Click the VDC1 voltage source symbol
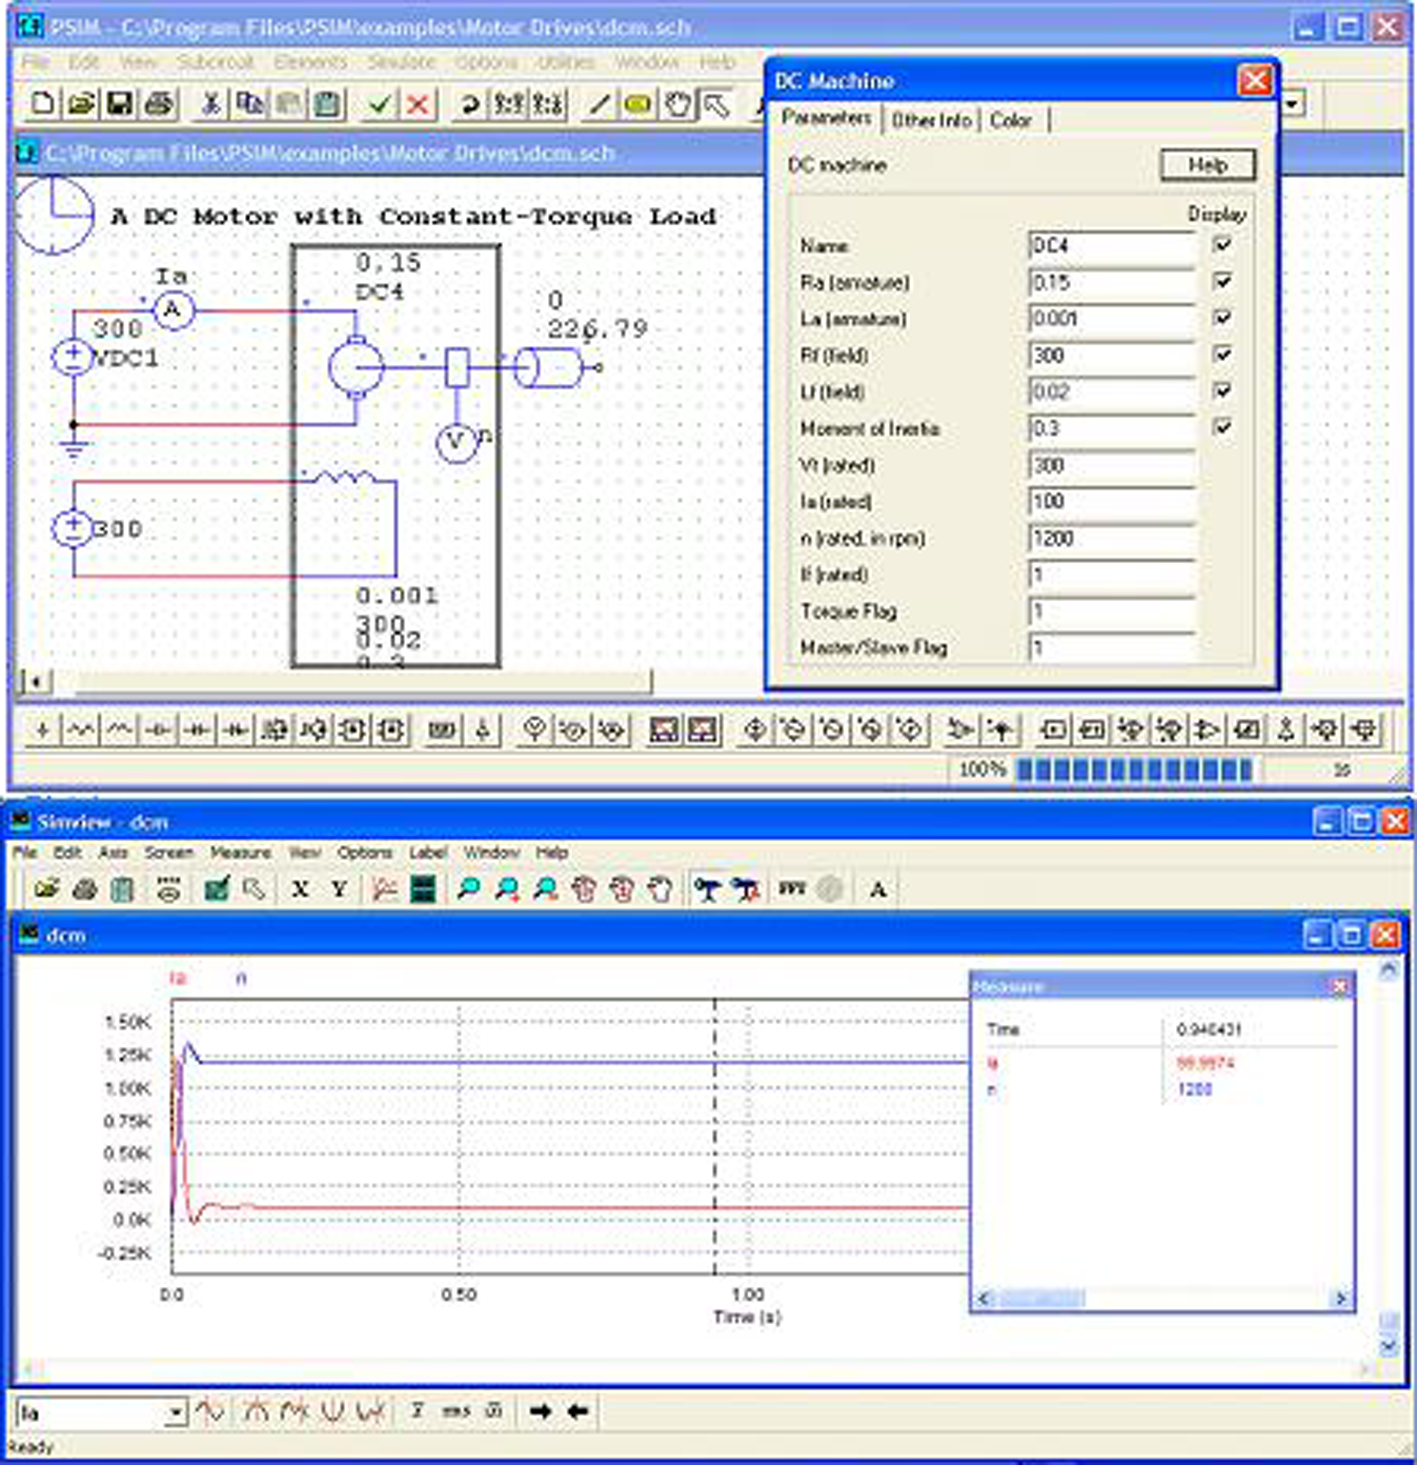The width and height of the screenshot is (1417, 1465). [73, 357]
